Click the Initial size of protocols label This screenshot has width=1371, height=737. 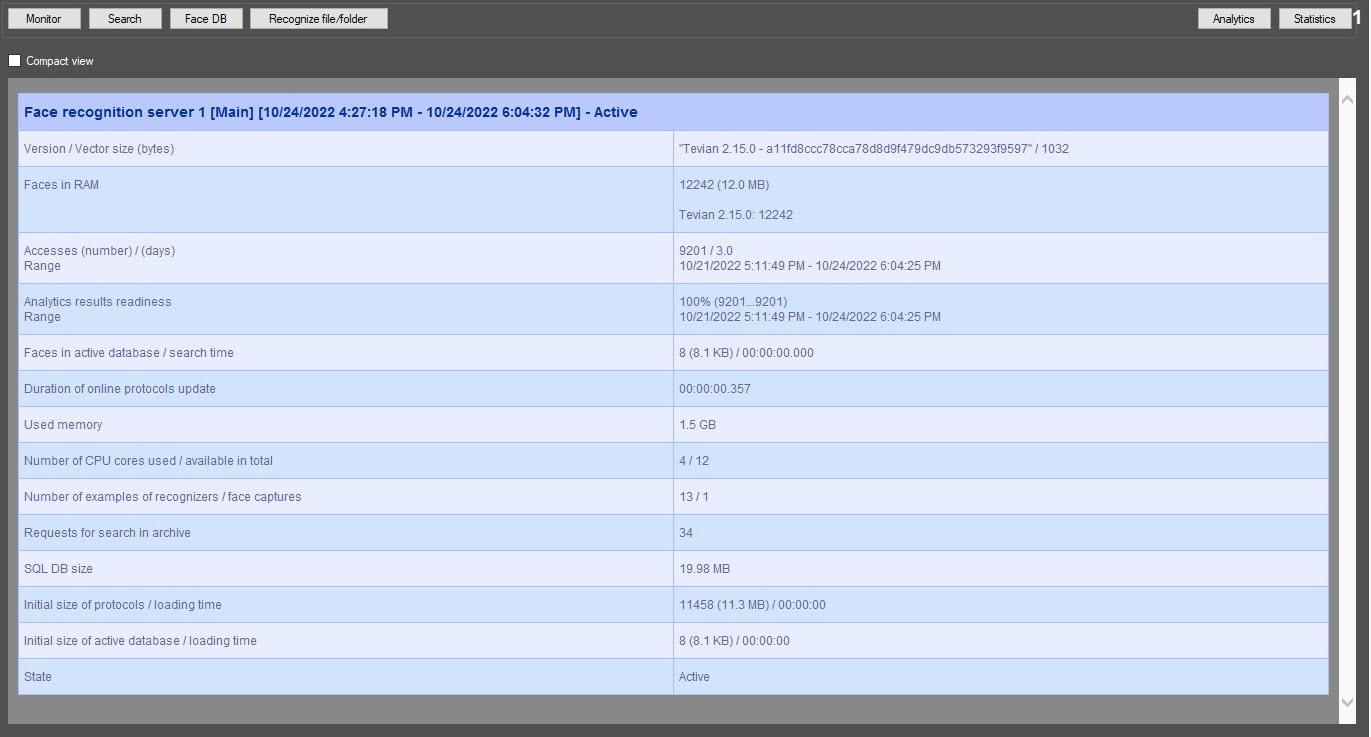123,605
